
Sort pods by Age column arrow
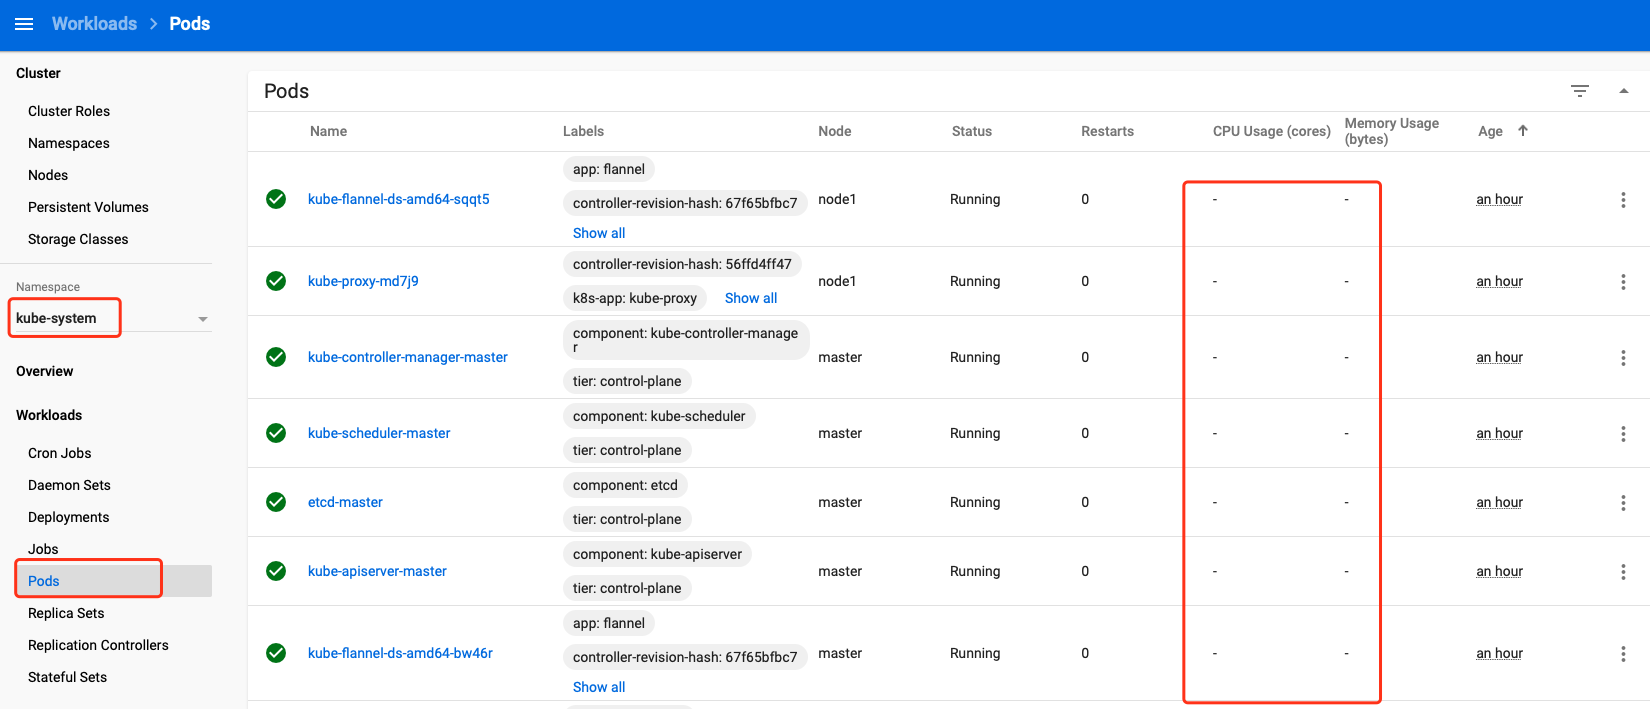(x=1523, y=131)
